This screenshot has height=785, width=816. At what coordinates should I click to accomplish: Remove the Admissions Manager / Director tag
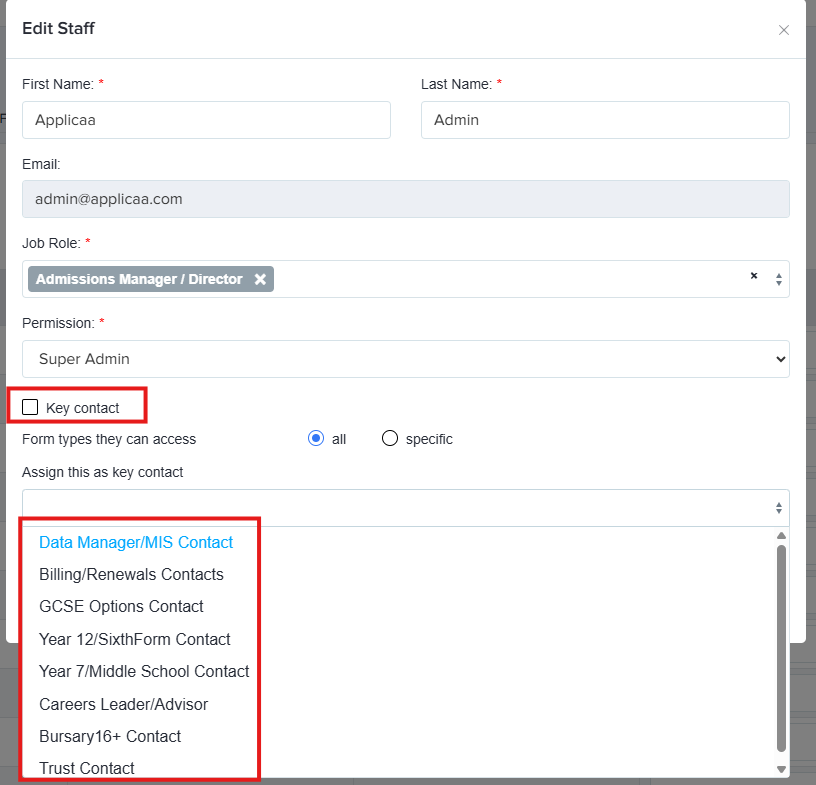point(260,279)
